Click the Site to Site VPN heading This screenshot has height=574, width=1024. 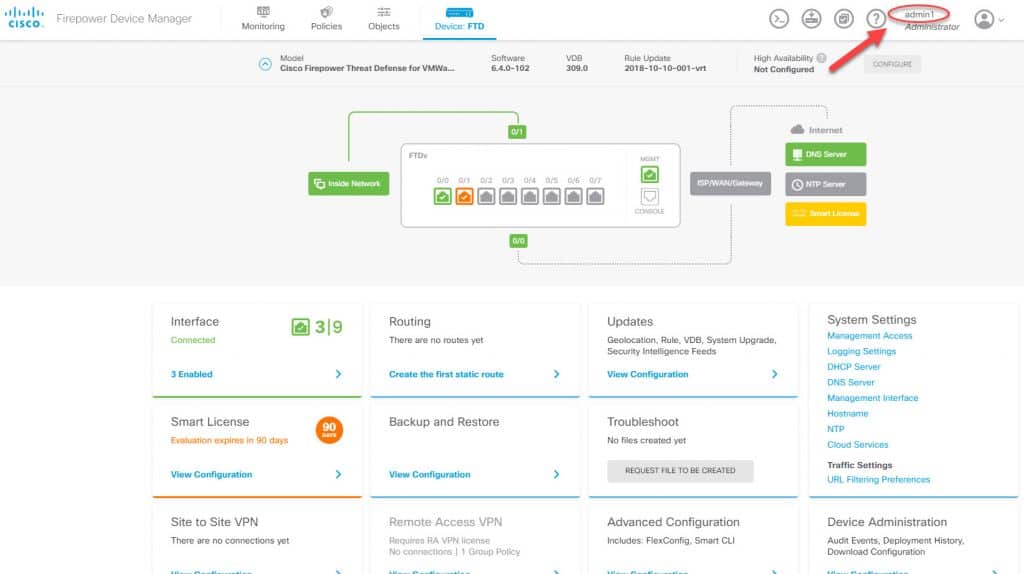pyautogui.click(x=214, y=522)
